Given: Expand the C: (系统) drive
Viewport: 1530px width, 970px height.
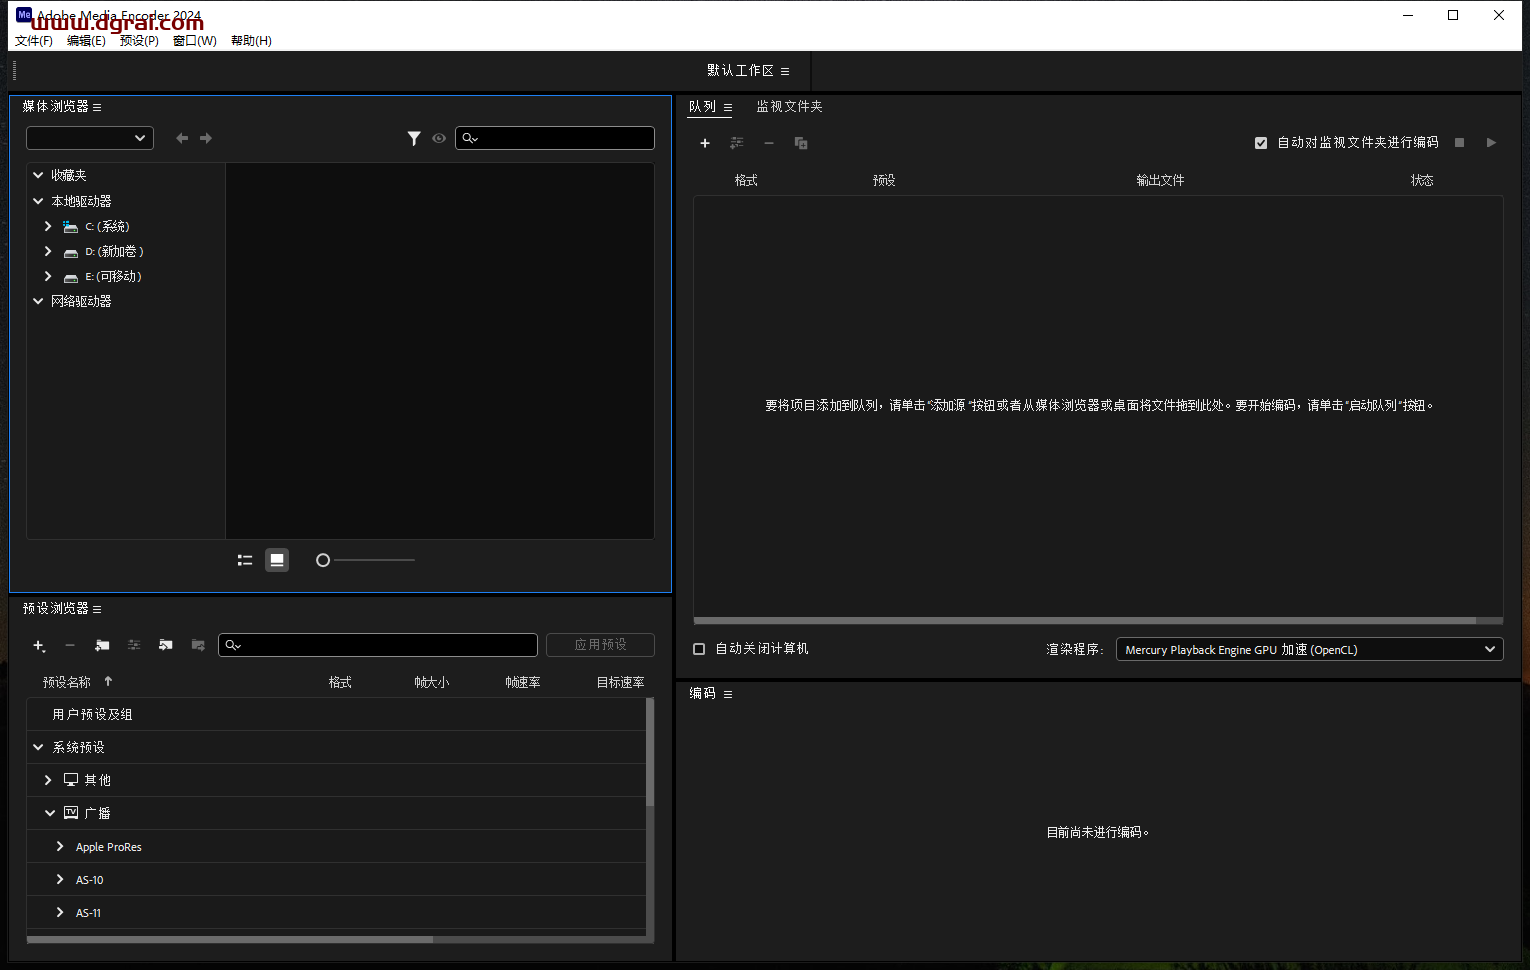Looking at the screenshot, I should pyautogui.click(x=48, y=226).
